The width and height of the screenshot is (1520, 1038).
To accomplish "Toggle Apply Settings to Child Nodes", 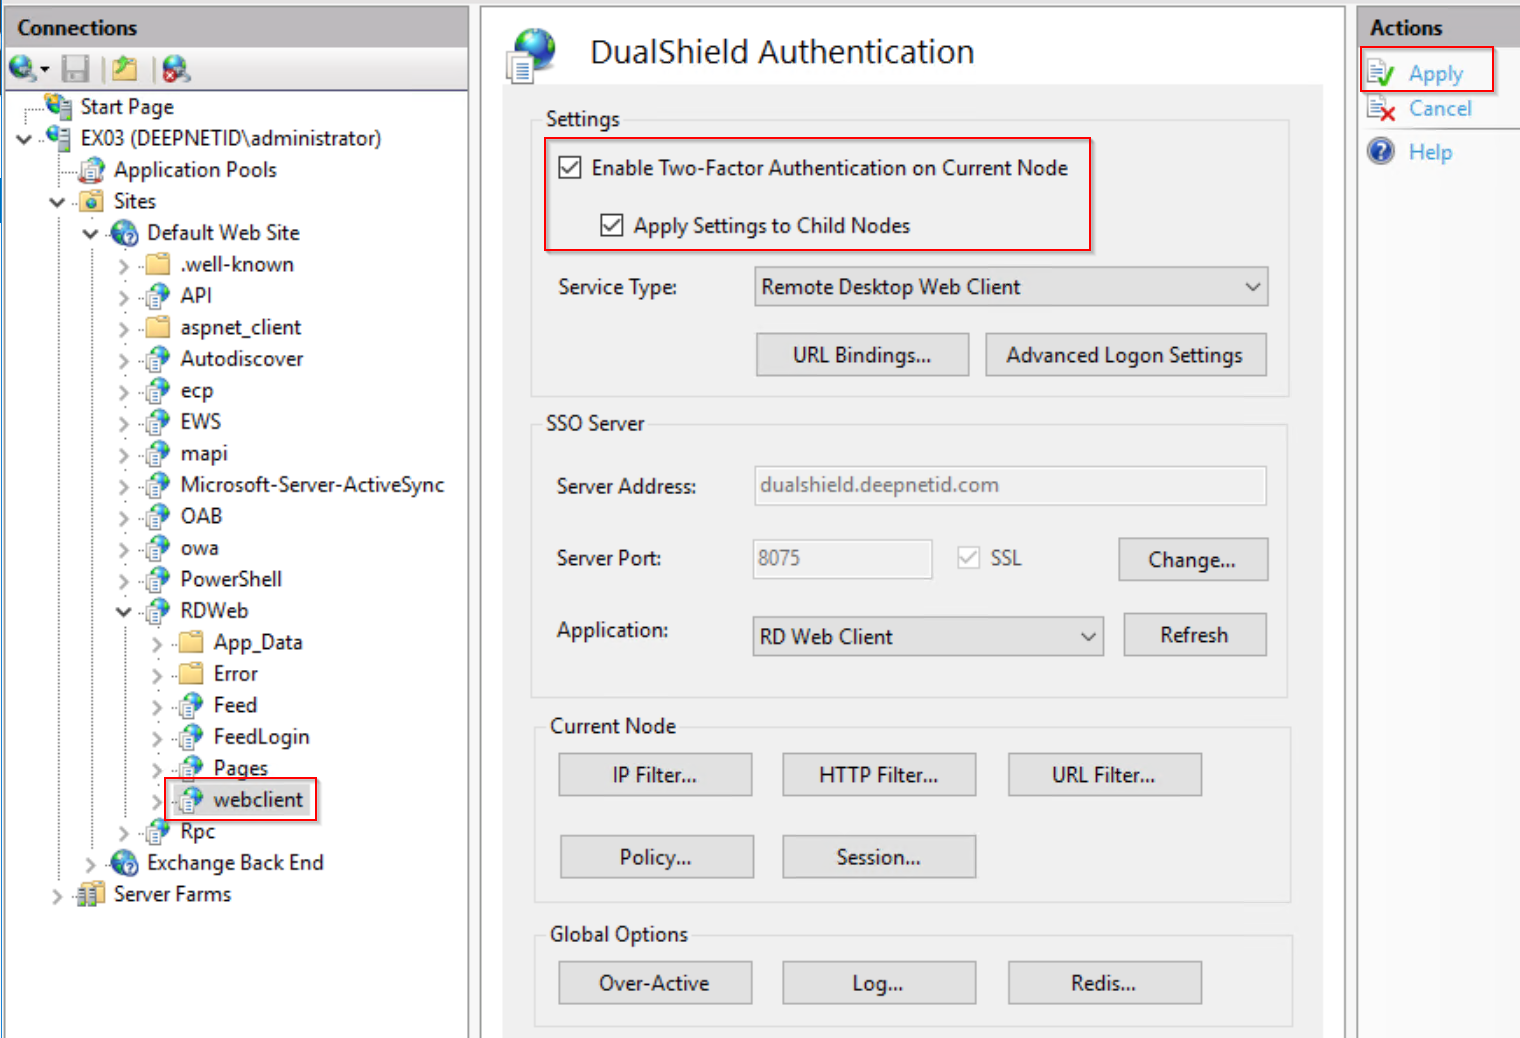I will click(x=612, y=225).
